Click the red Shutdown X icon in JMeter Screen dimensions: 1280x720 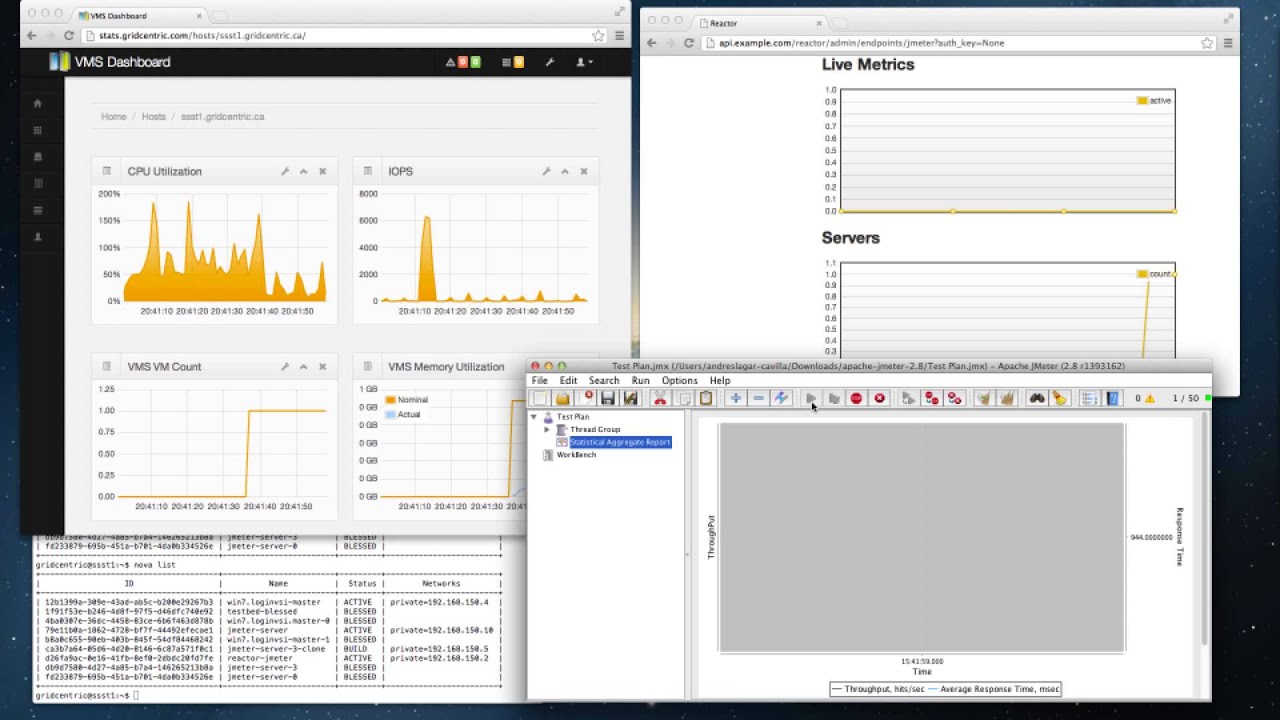click(x=879, y=398)
